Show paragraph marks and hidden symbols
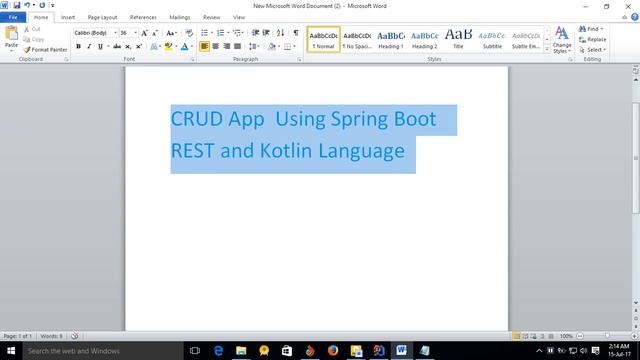Screen dimensions: 640x360 click(296, 33)
